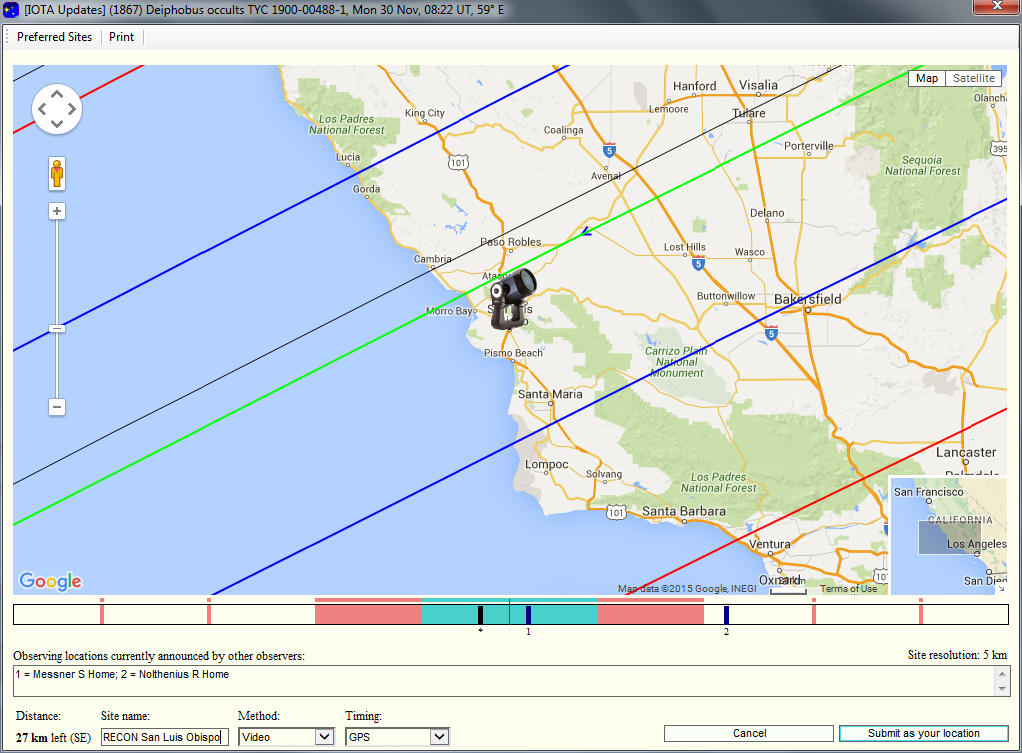Image resolution: width=1022 pixels, height=753 pixels.
Task: Open the Preferred Sites menu
Action: (x=54, y=37)
